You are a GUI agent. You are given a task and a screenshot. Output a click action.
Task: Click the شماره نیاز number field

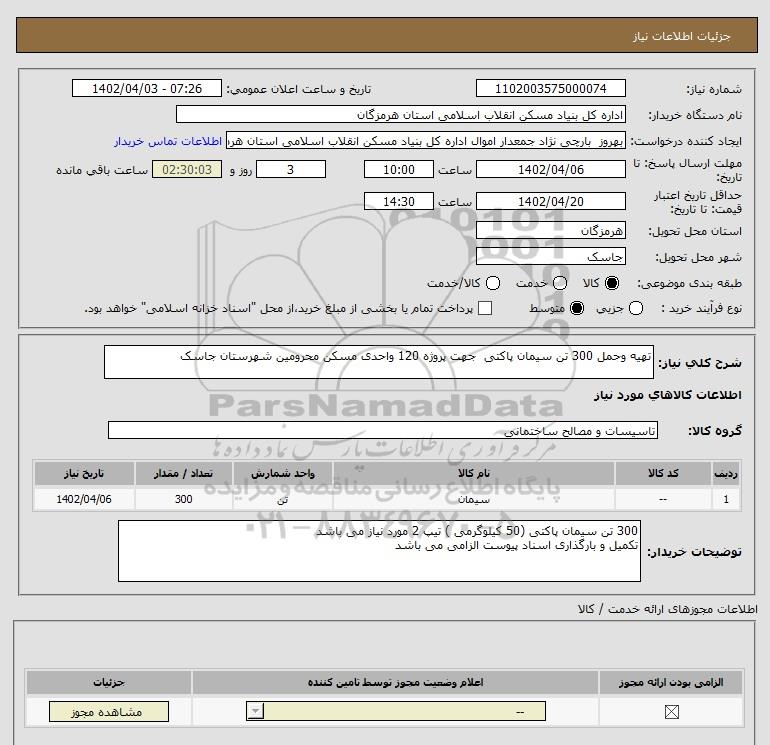coord(550,88)
